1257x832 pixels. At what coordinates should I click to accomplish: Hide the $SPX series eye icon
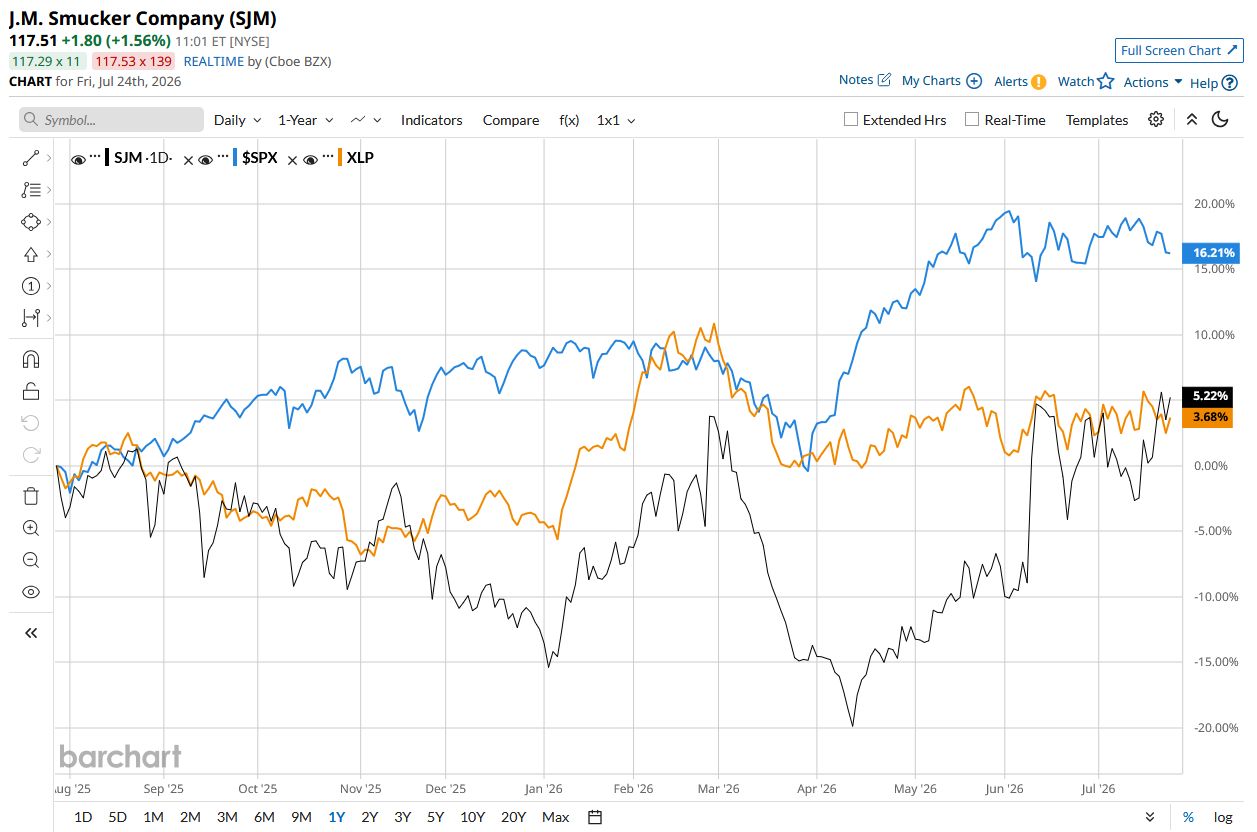coord(205,159)
